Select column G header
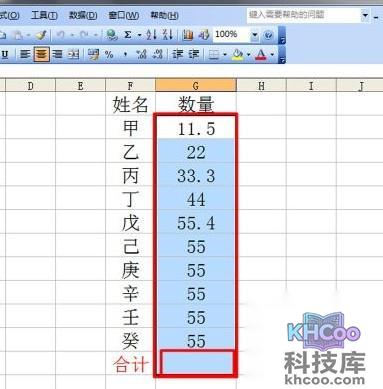The width and height of the screenshot is (383, 389). [196, 86]
